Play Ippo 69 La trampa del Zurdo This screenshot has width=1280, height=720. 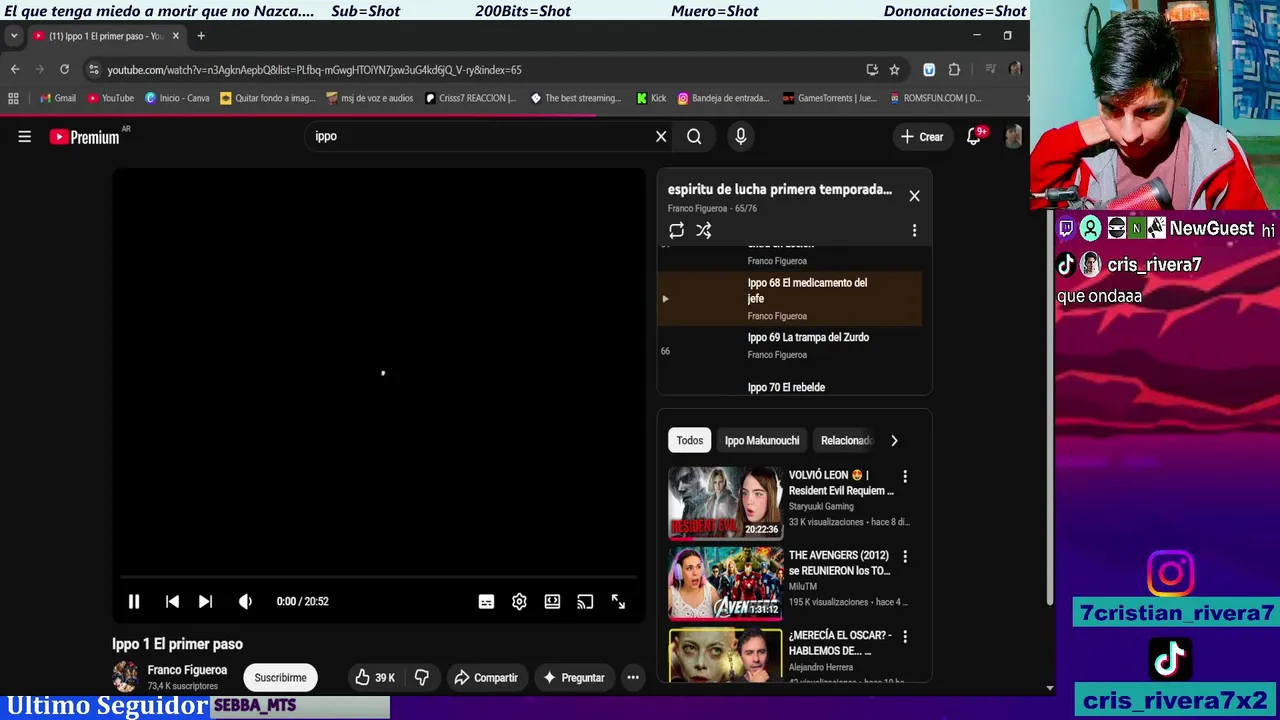(x=790, y=346)
